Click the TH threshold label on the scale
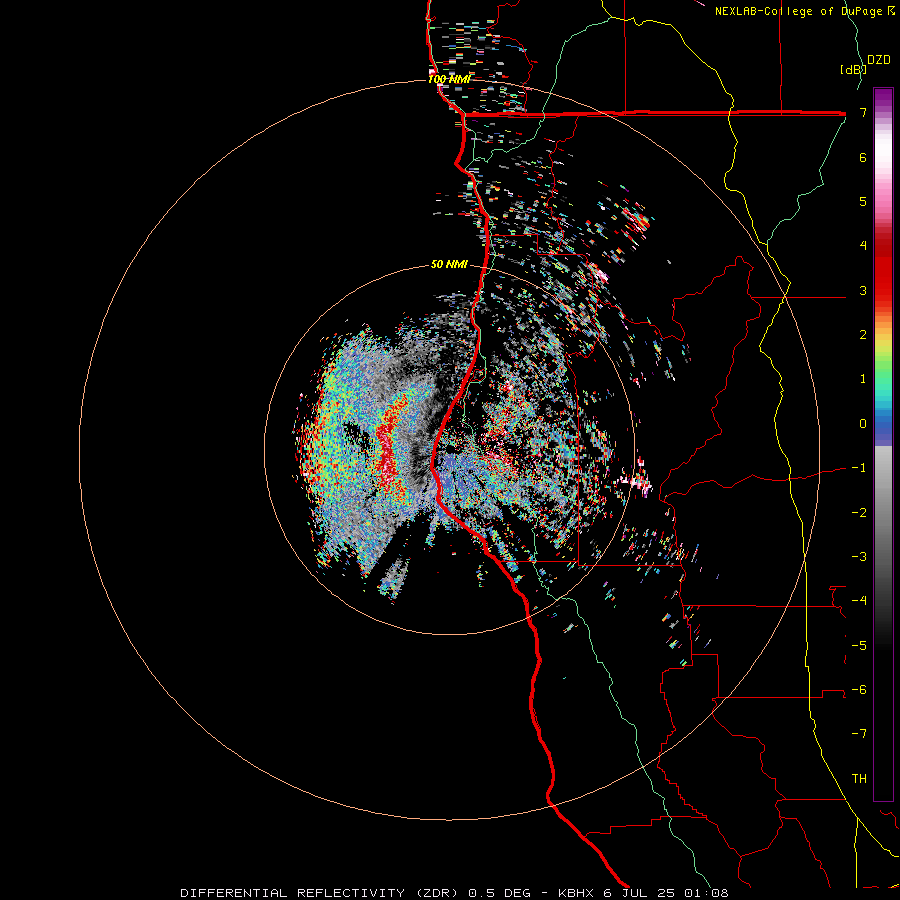Image resolution: width=900 pixels, height=900 pixels. (x=859, y=778)
